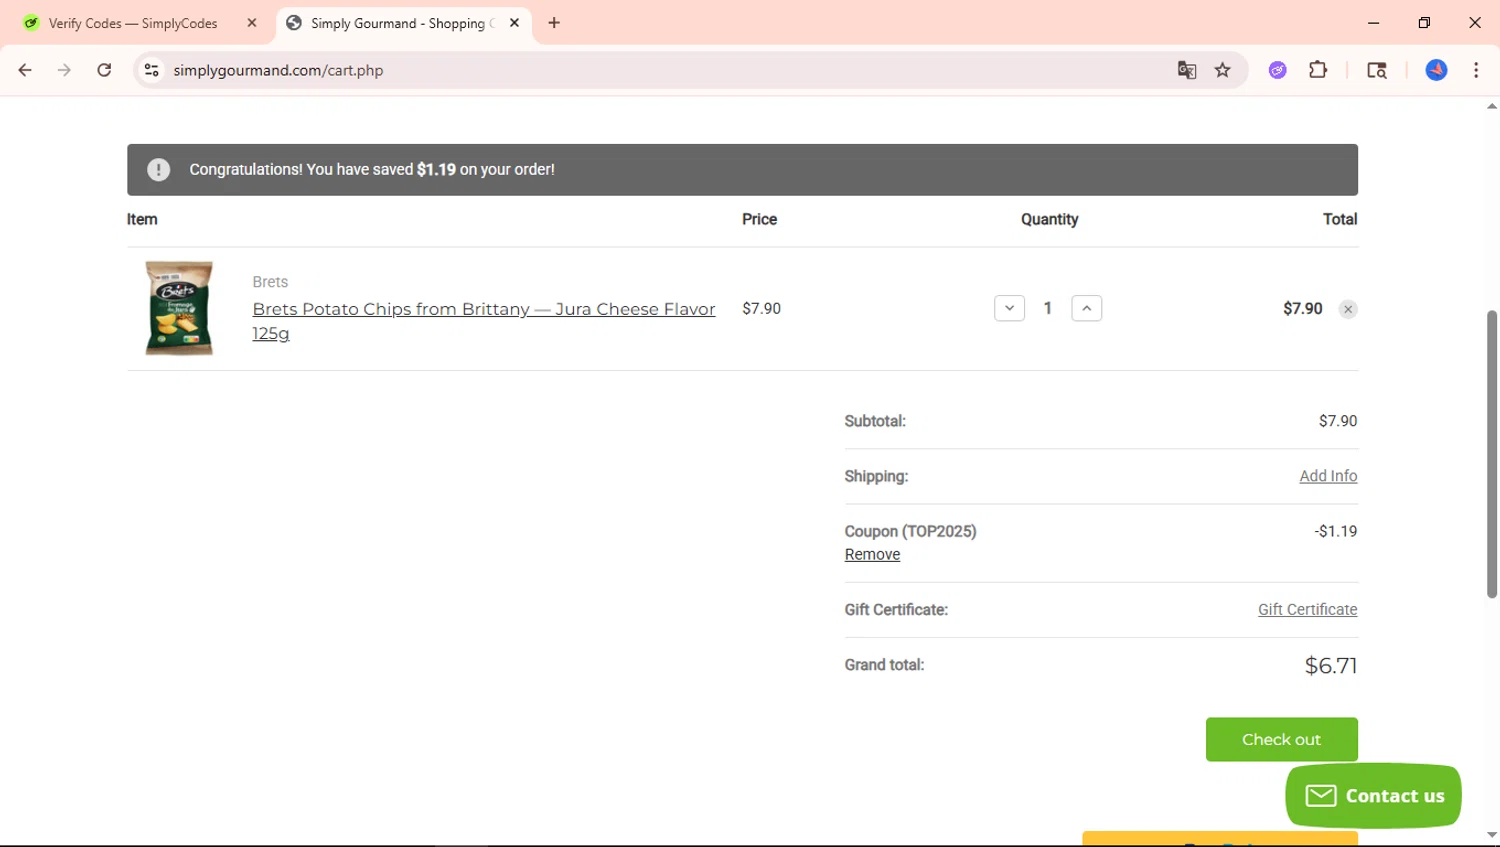
Task: Open the Brets chips product thumbnail
Action: click(179, 308)
